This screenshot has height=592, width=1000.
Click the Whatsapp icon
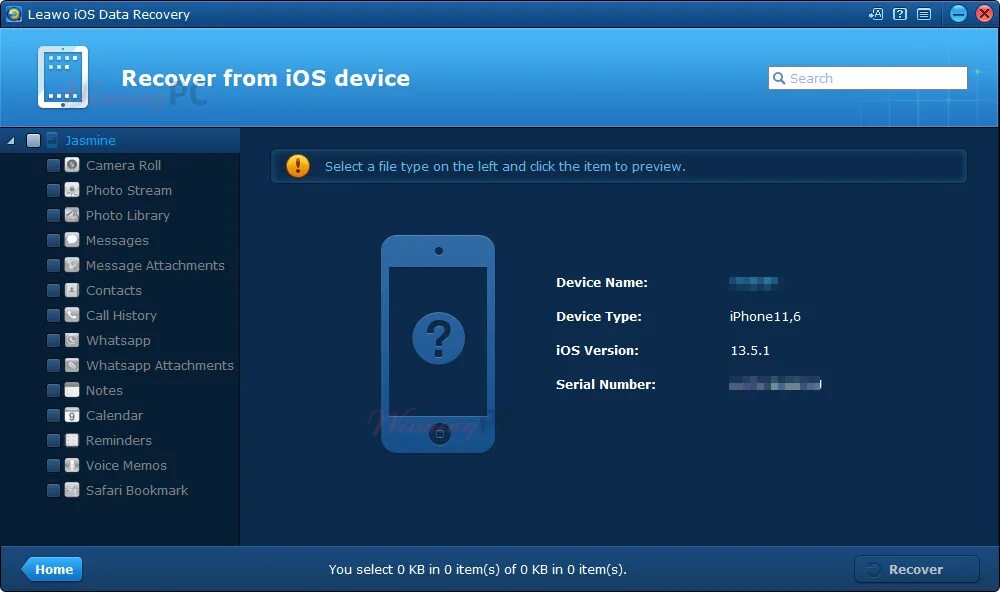[x=72, y=340]
